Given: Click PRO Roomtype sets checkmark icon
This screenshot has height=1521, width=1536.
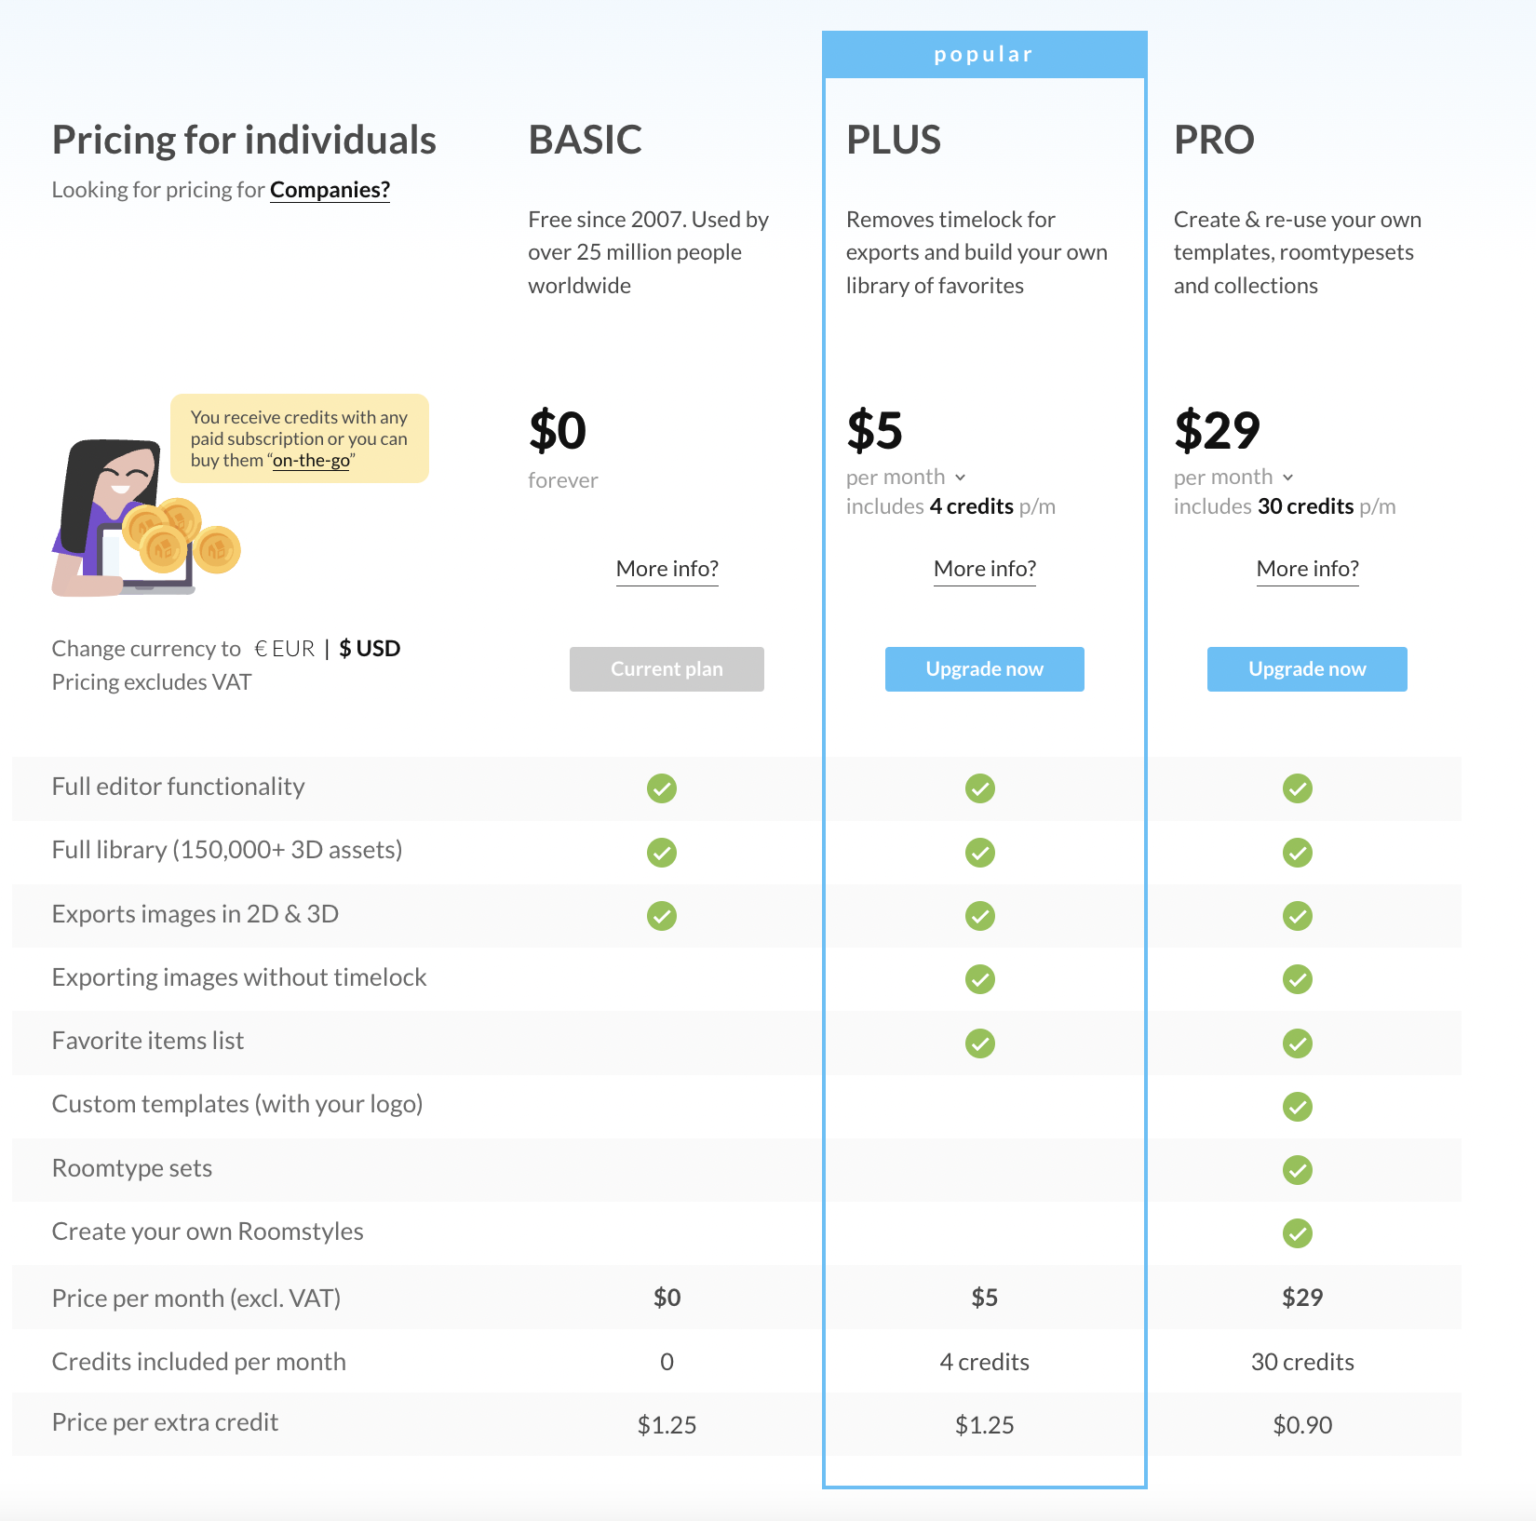Looking at the screenshot, I should click(1297, 1169).
